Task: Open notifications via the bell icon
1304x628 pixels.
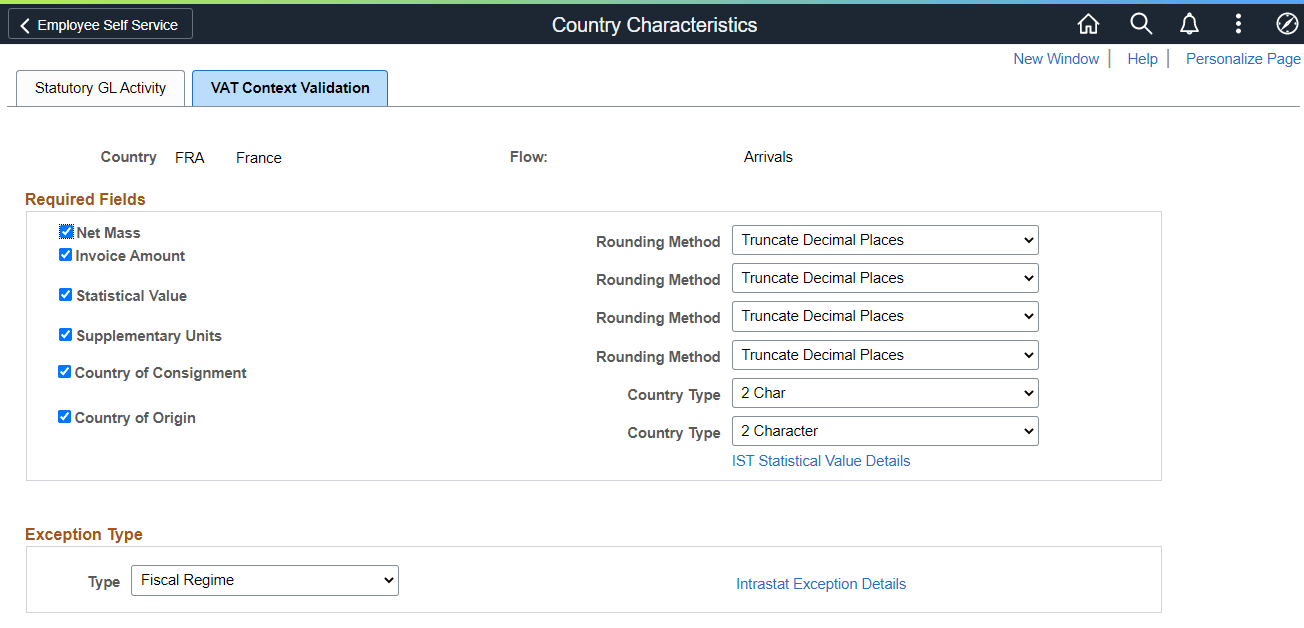Action: tap(1189, 24)
